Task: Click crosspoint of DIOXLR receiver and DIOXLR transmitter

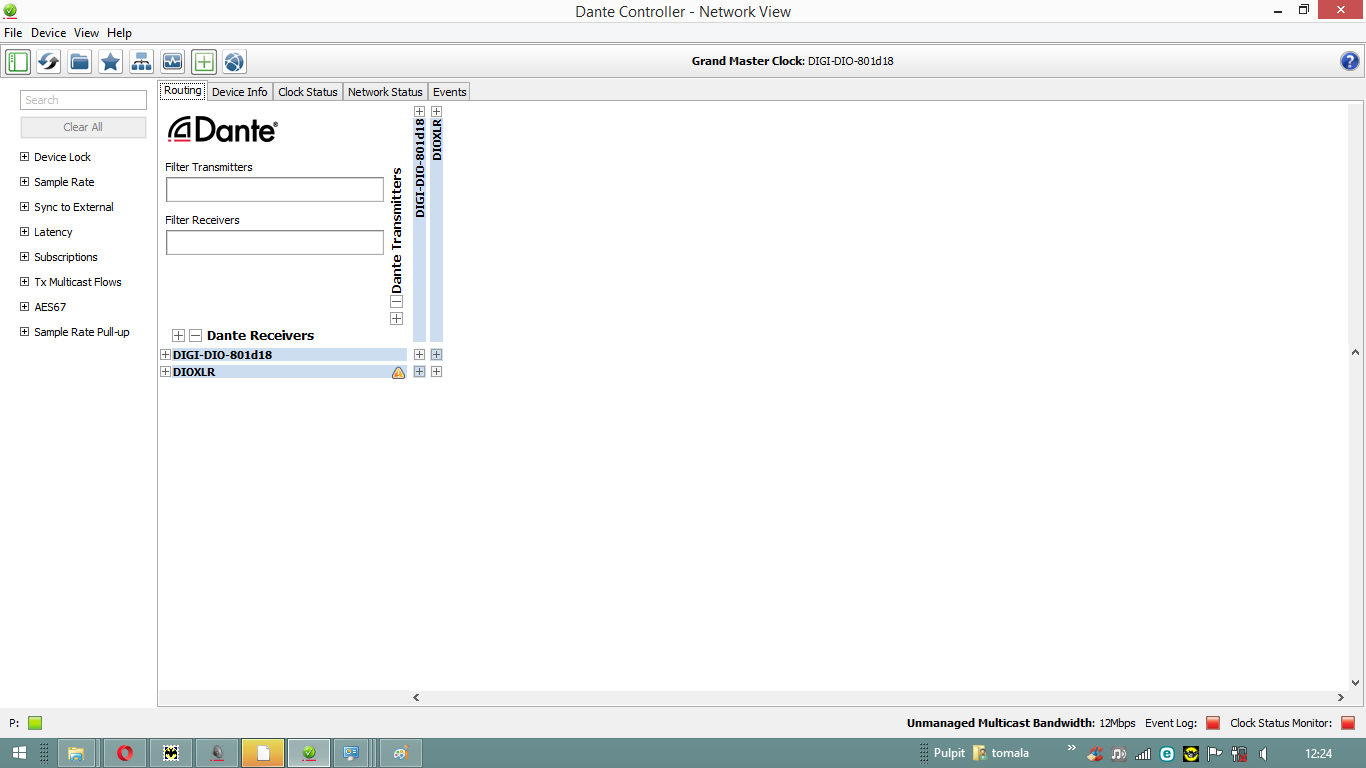Action: click(x=436, y=372)
